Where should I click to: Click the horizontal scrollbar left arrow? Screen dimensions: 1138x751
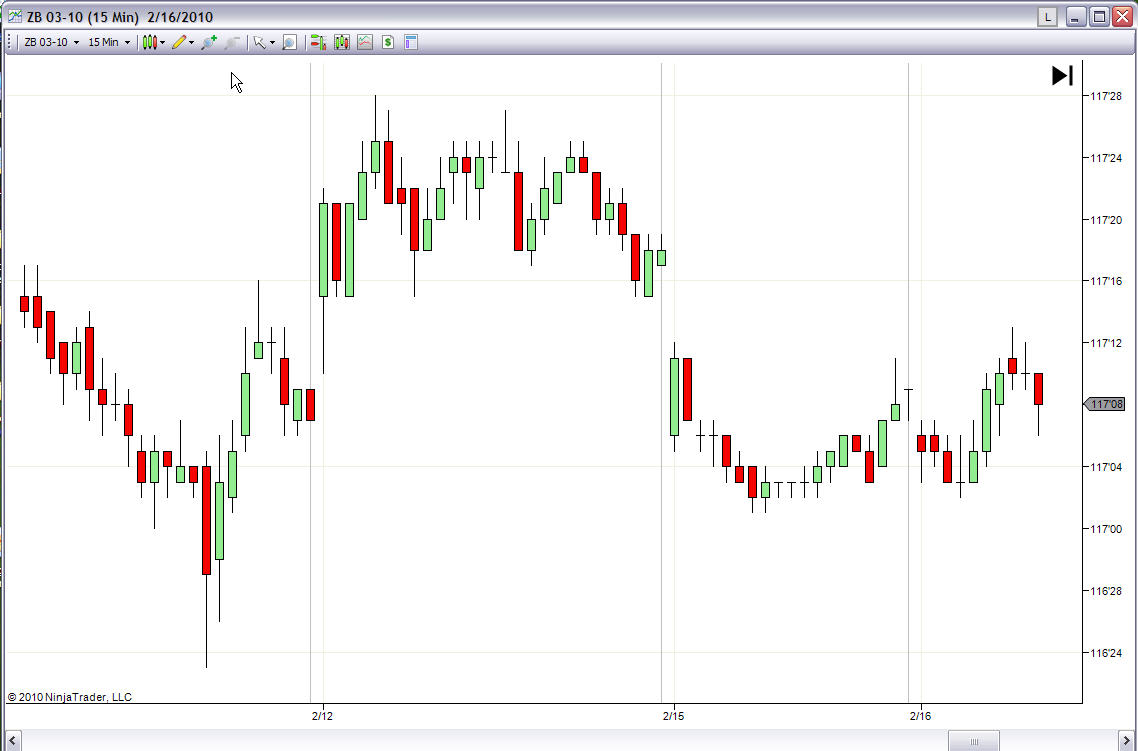[x=12, y=741]
